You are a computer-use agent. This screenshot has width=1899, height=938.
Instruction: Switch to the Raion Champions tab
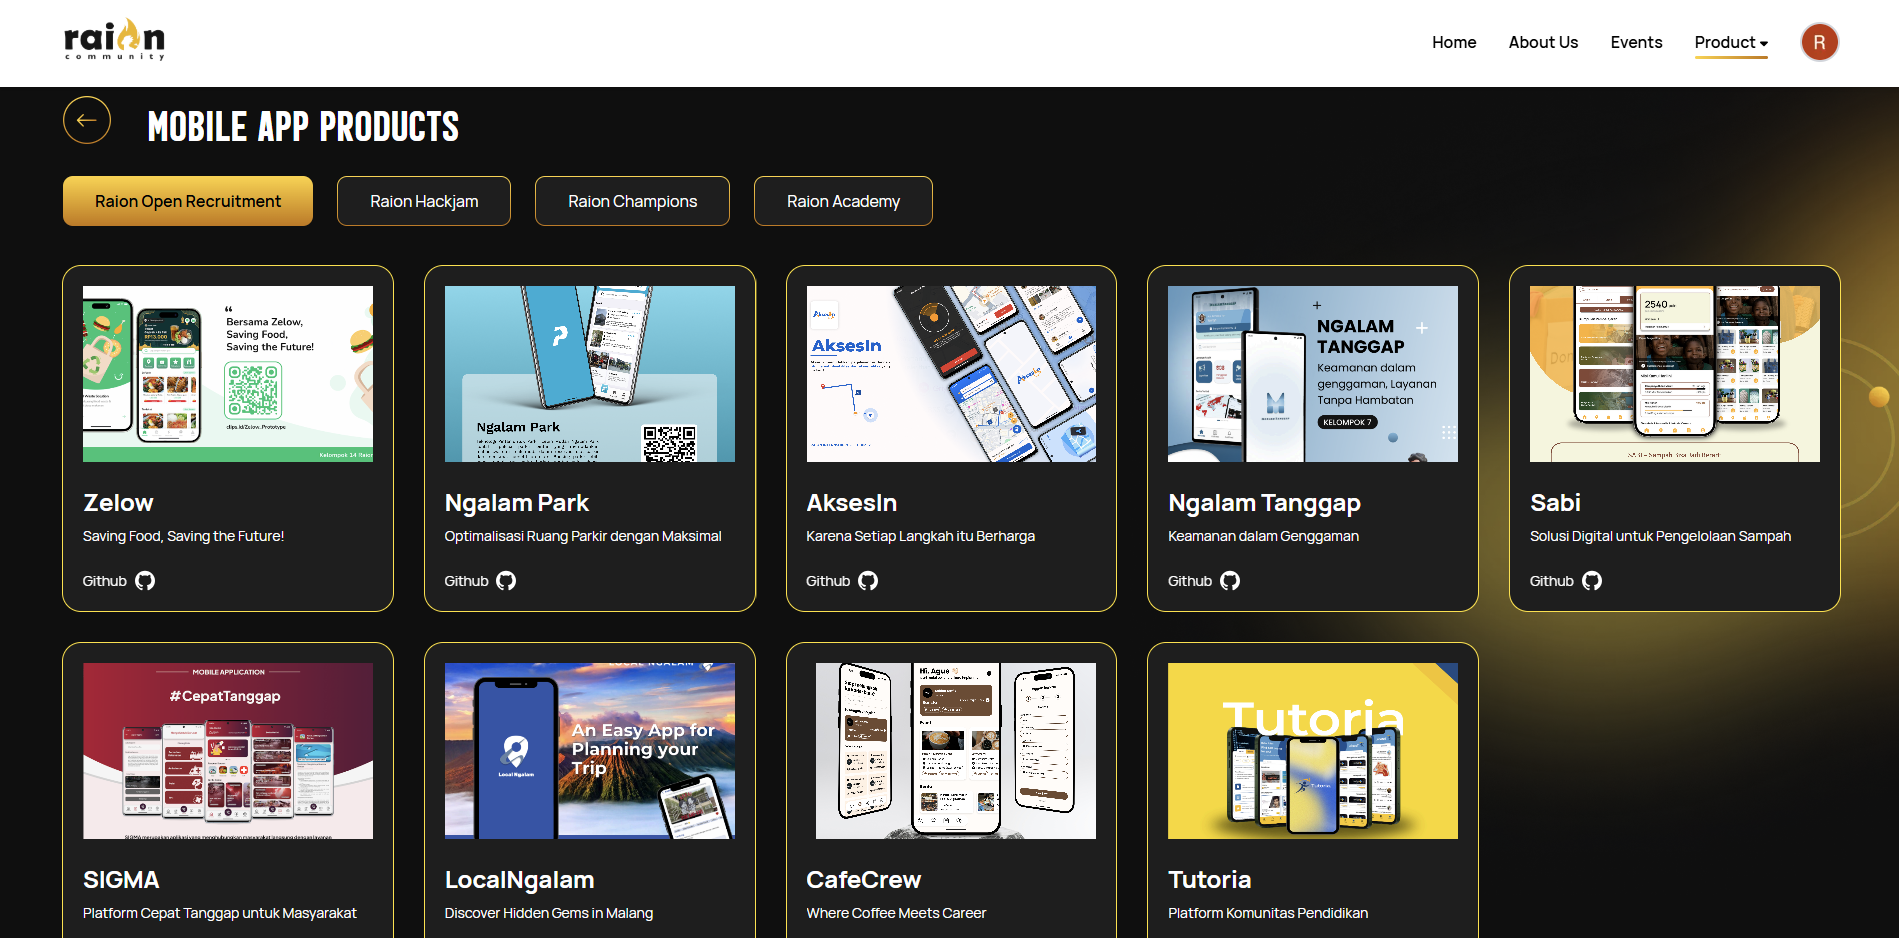point(632,201)
